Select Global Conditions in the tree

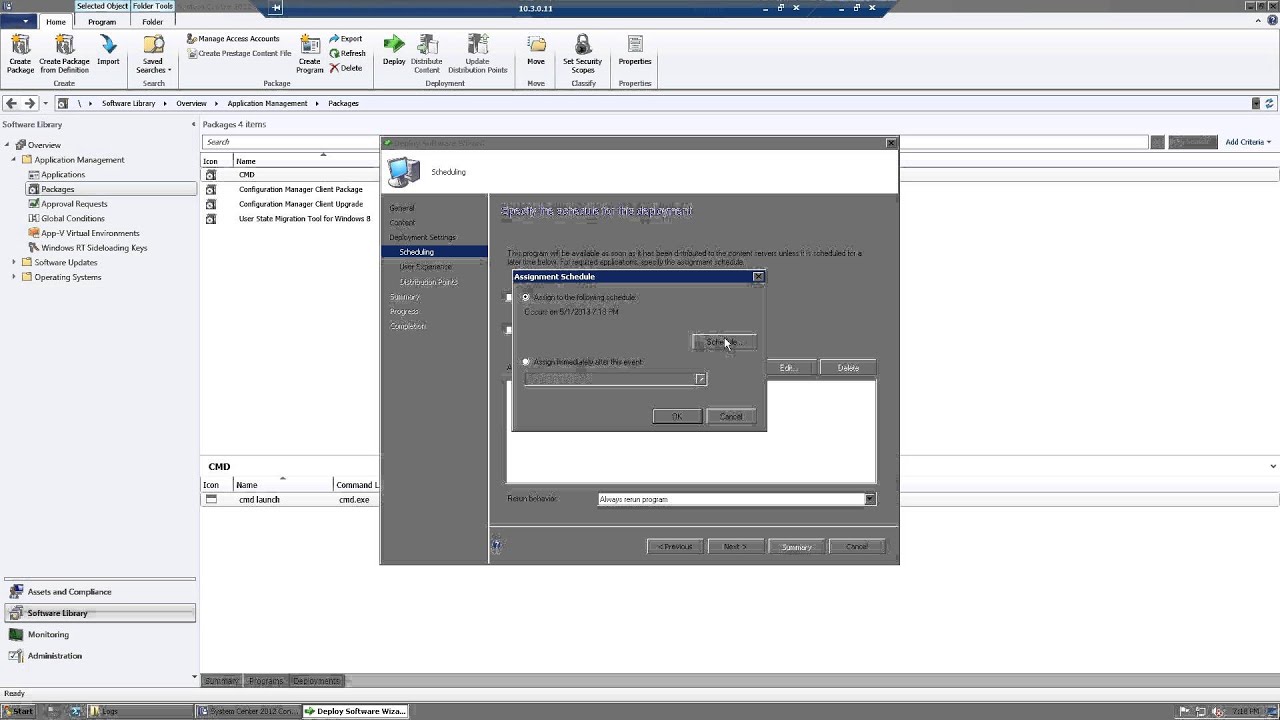[x=73, y=218]
